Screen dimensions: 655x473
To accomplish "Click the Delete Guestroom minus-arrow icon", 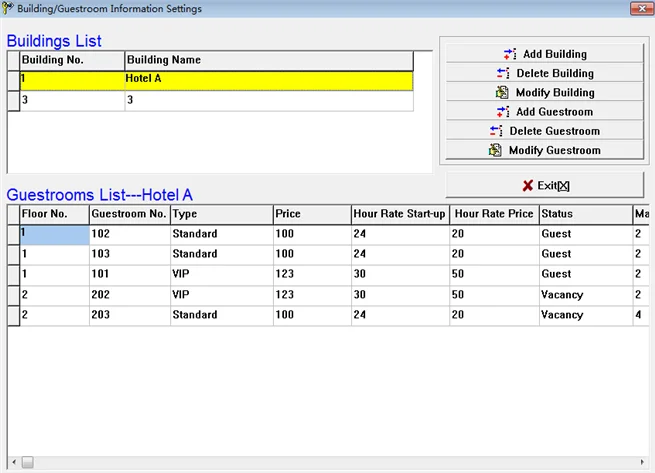I will point(496,131).
